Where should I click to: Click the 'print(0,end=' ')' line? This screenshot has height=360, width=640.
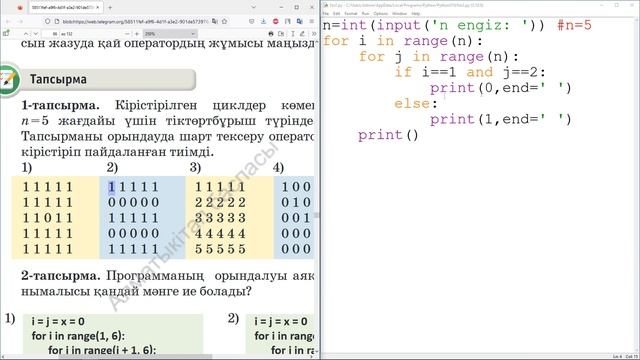pos(501,88)
